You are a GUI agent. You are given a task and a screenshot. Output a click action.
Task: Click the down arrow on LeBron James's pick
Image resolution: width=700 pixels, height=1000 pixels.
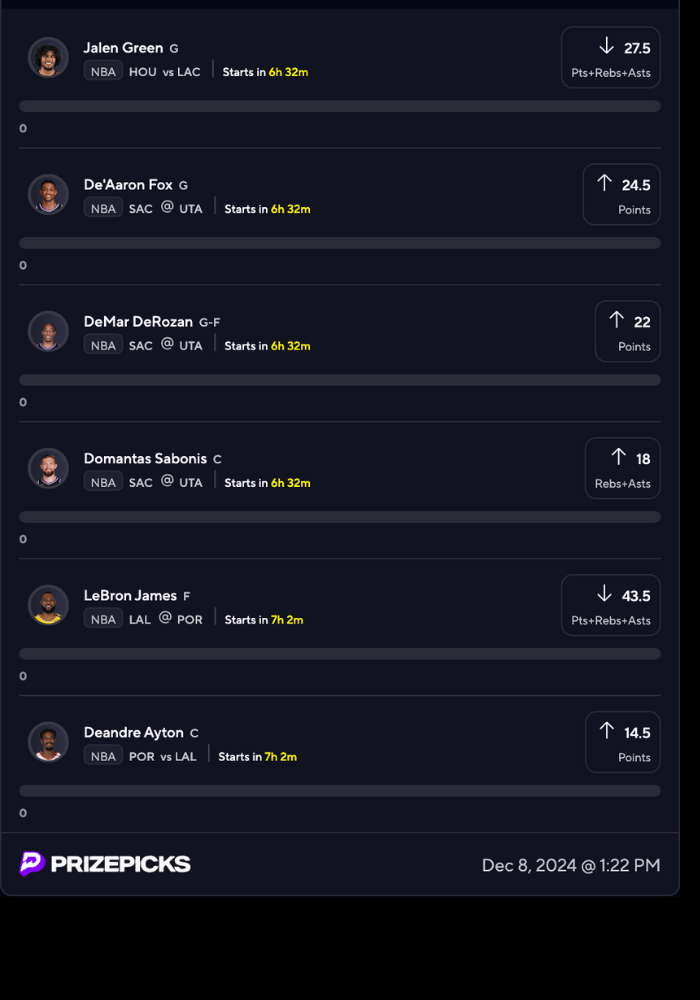coord(604,594)
